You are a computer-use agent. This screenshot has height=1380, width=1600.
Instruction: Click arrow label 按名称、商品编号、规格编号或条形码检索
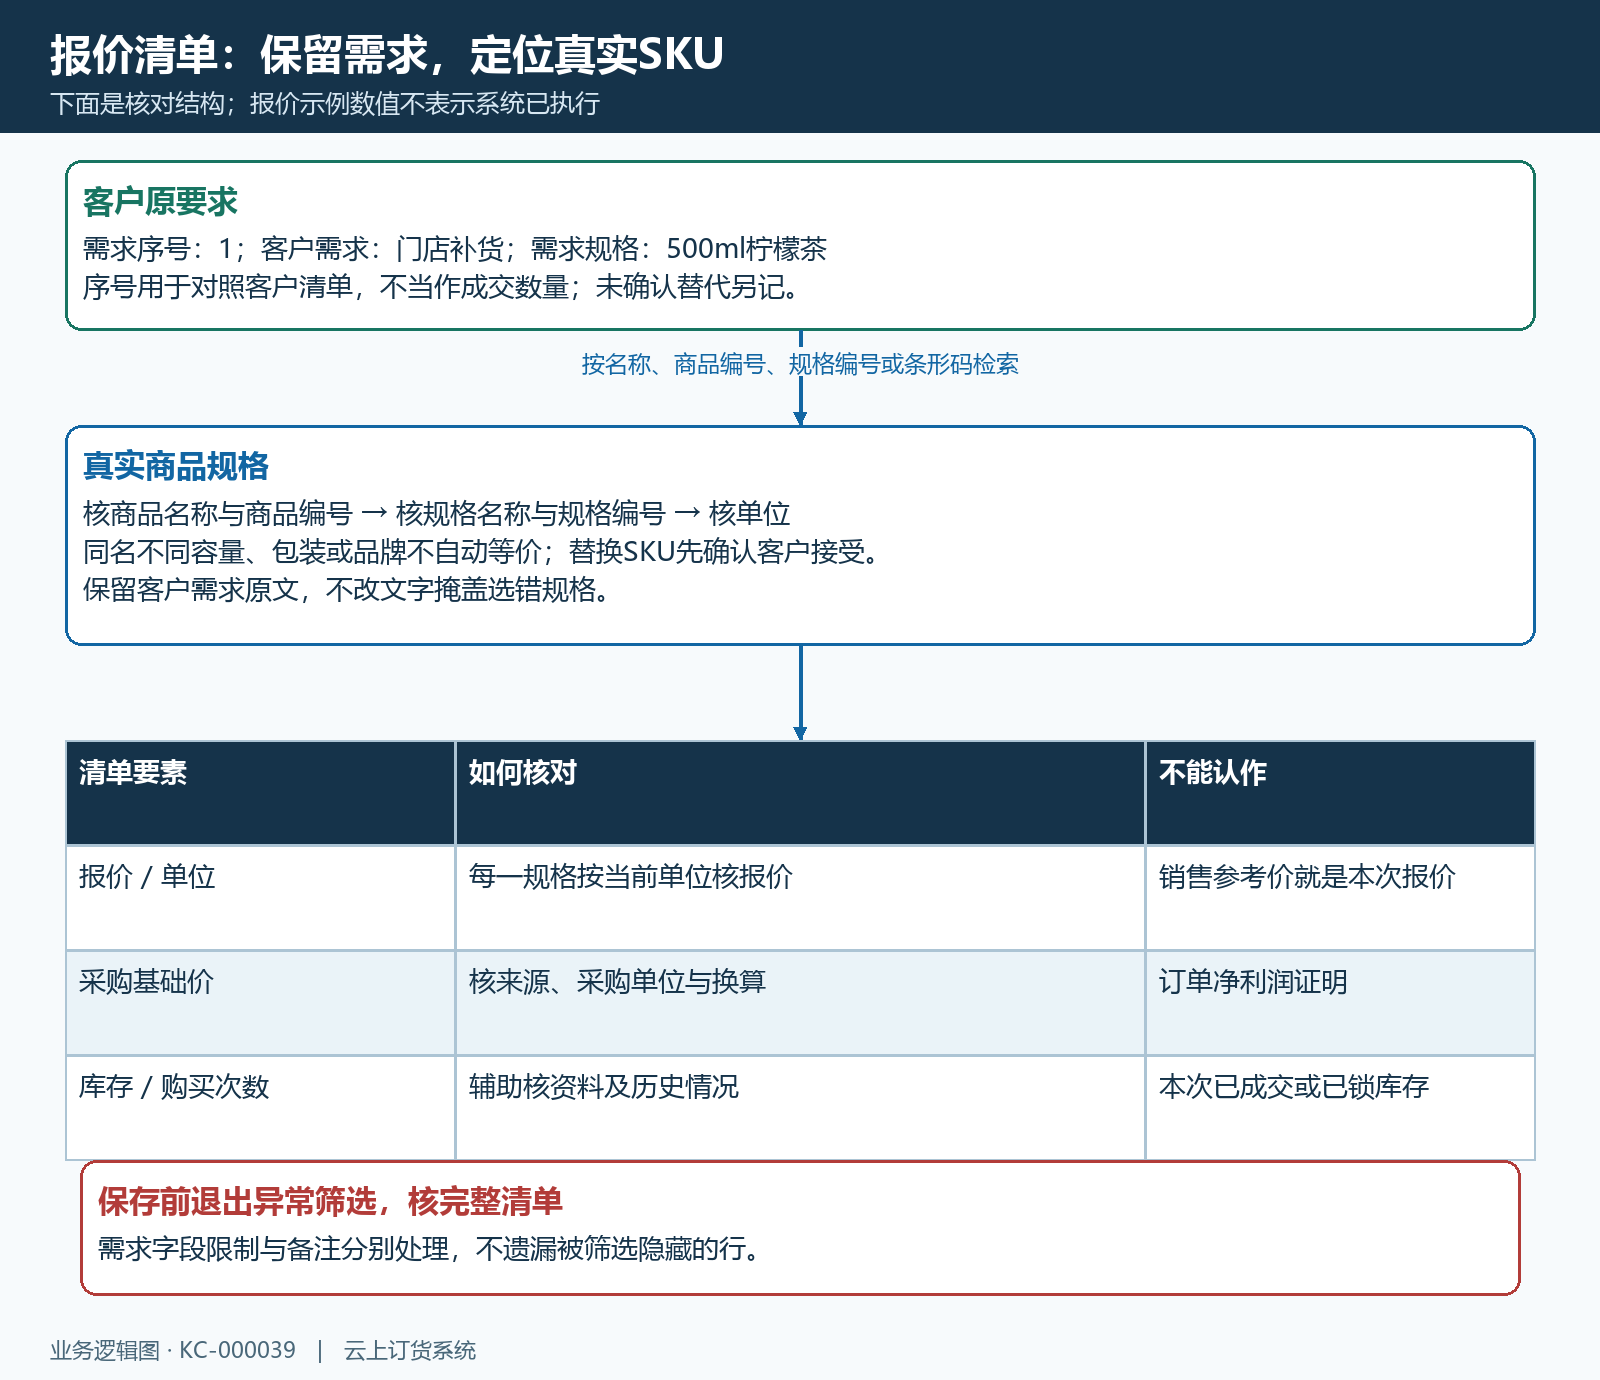[x=800, y=364]
